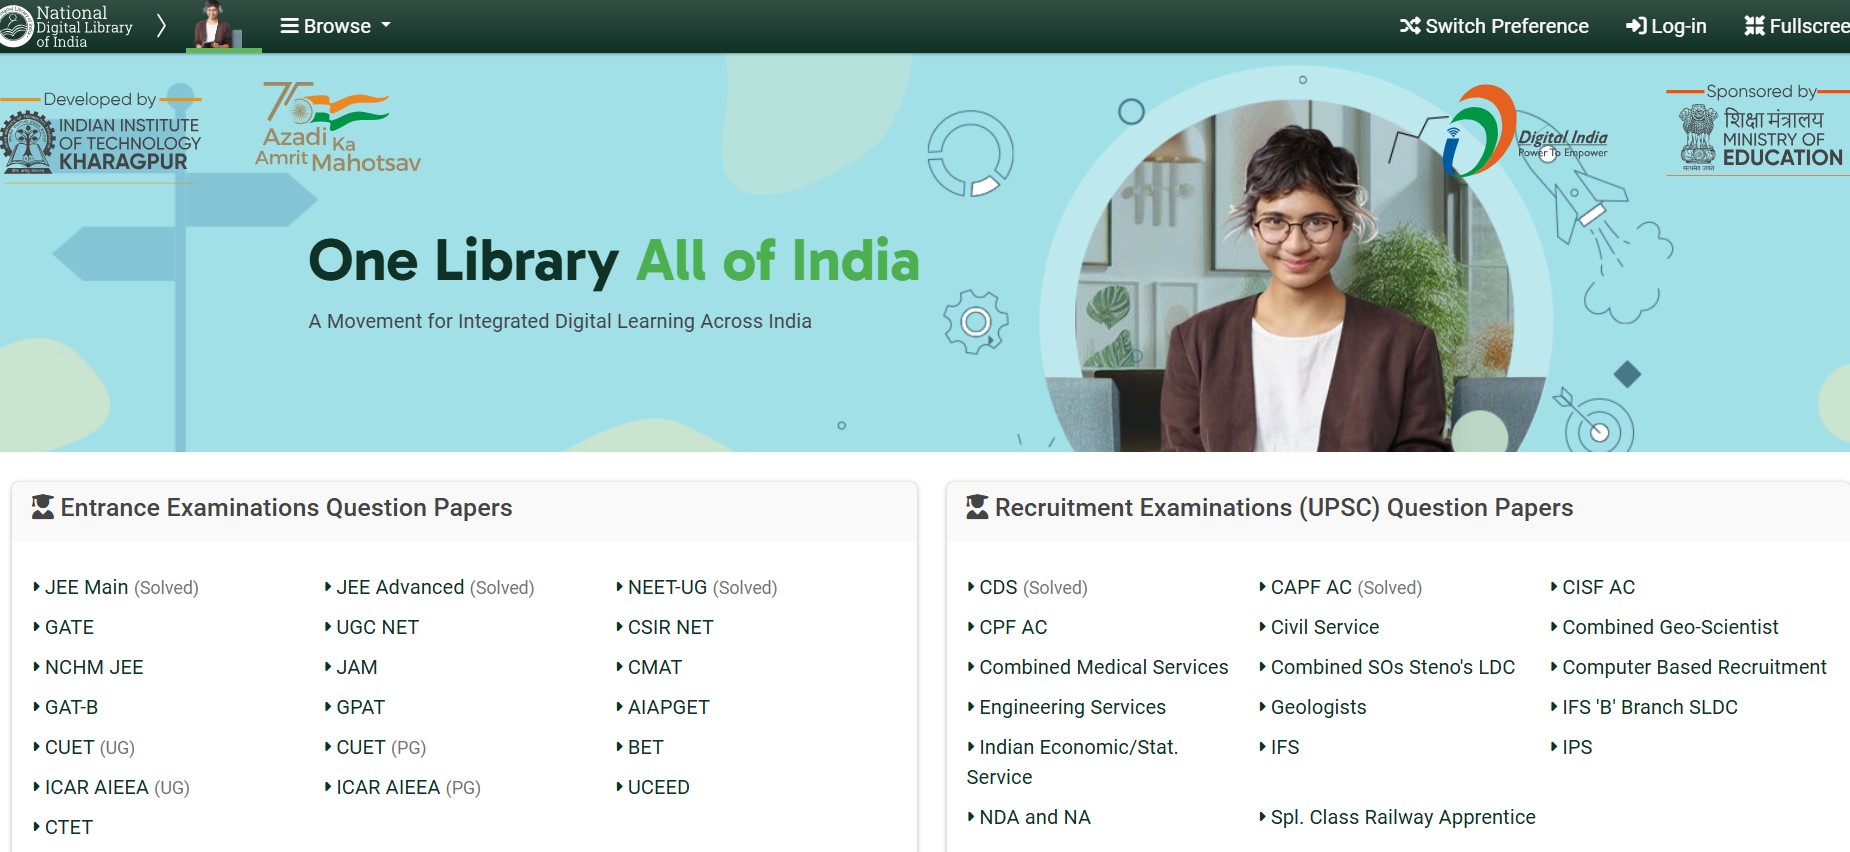Click the chevron arrow beside the library logo
This screenshot has height=852, width=1850.
(x=161, y=26)
